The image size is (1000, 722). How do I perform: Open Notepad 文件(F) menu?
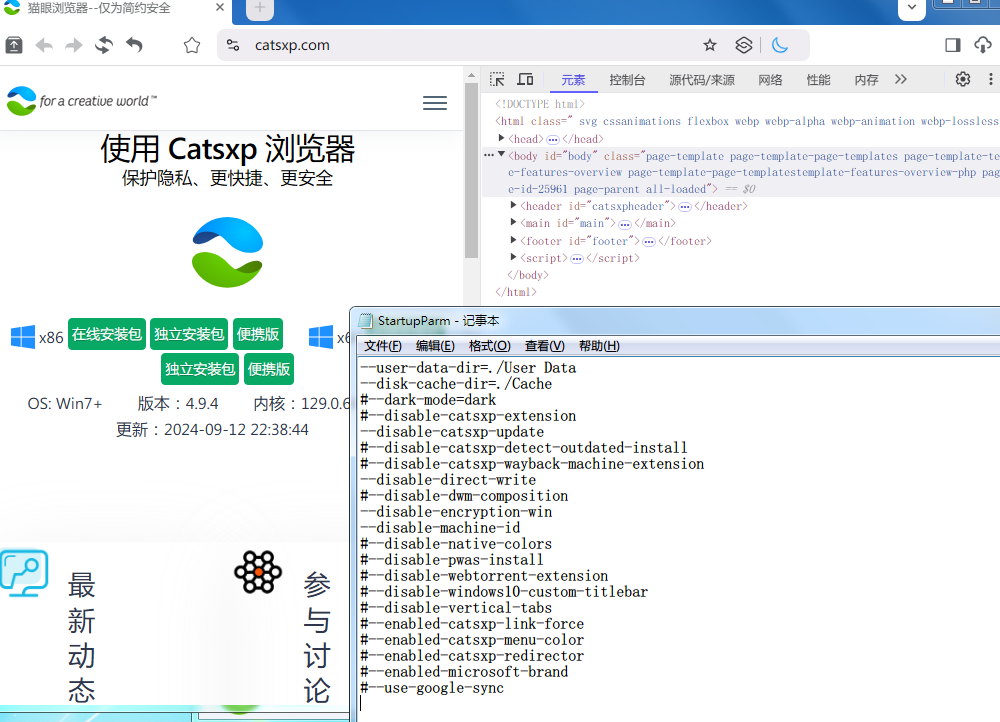click(383, 346)
